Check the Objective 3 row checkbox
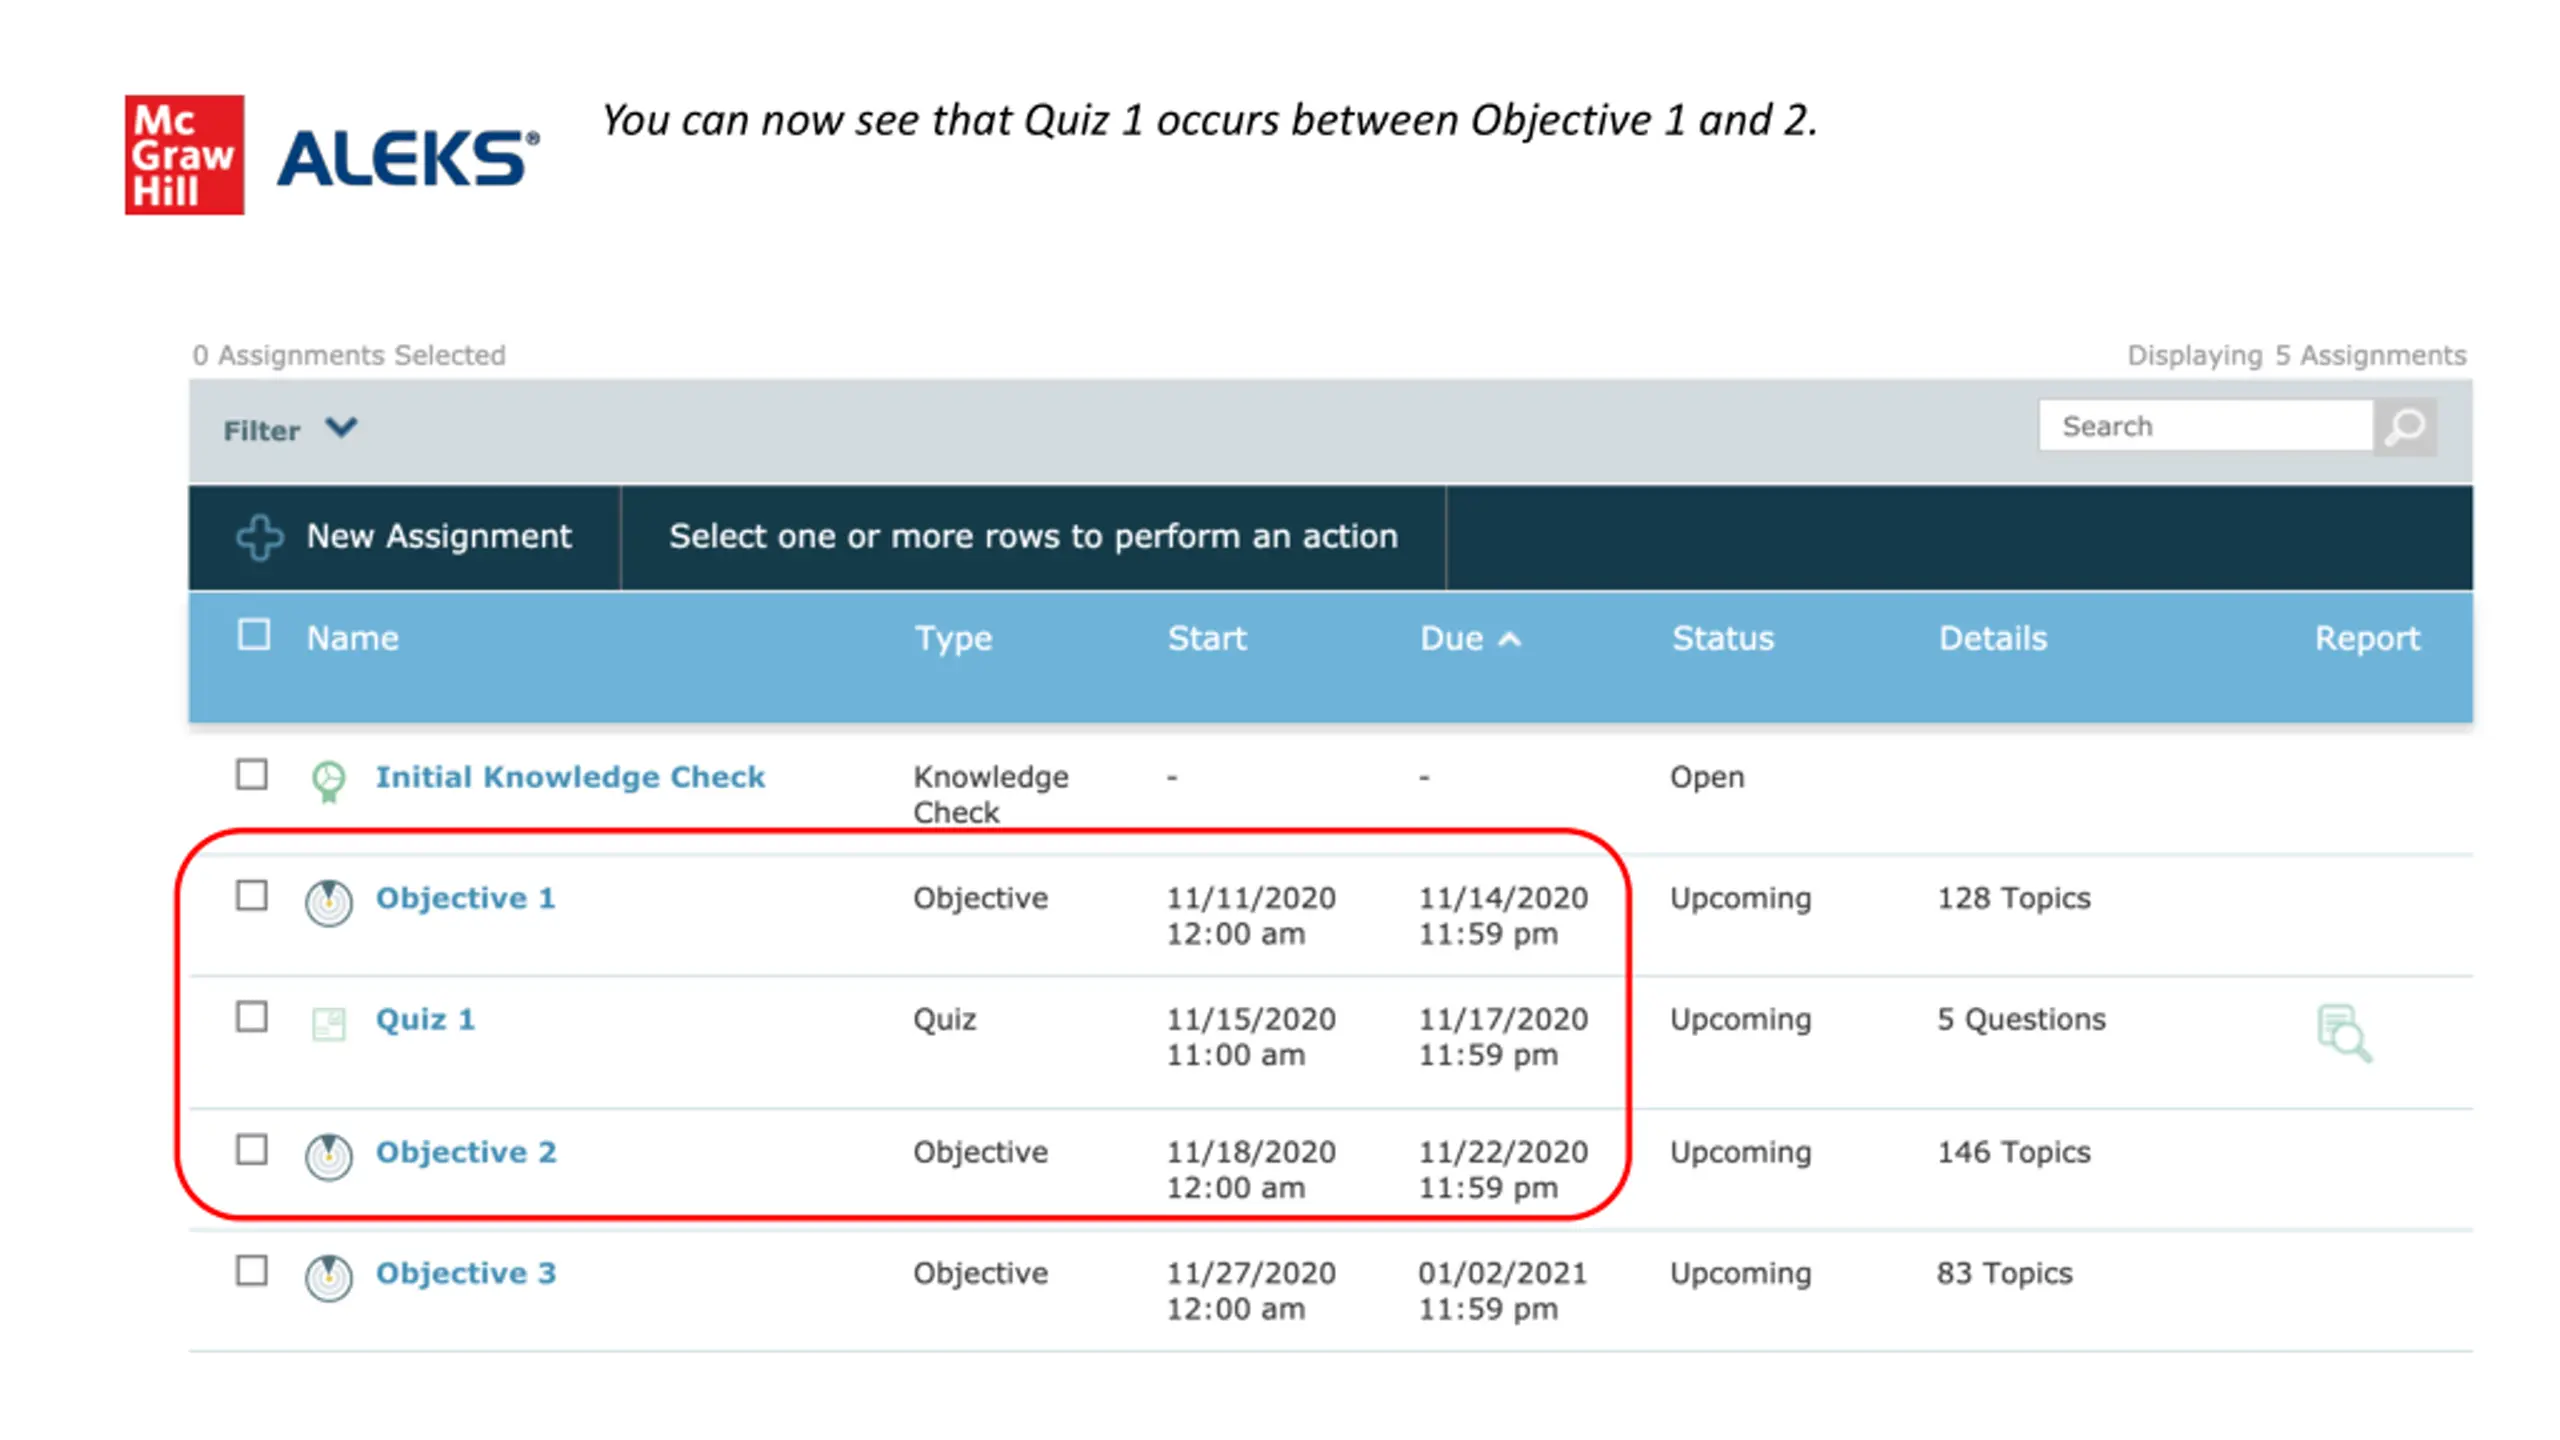Screen dimensions: 2560x1440 [251, 1270]
